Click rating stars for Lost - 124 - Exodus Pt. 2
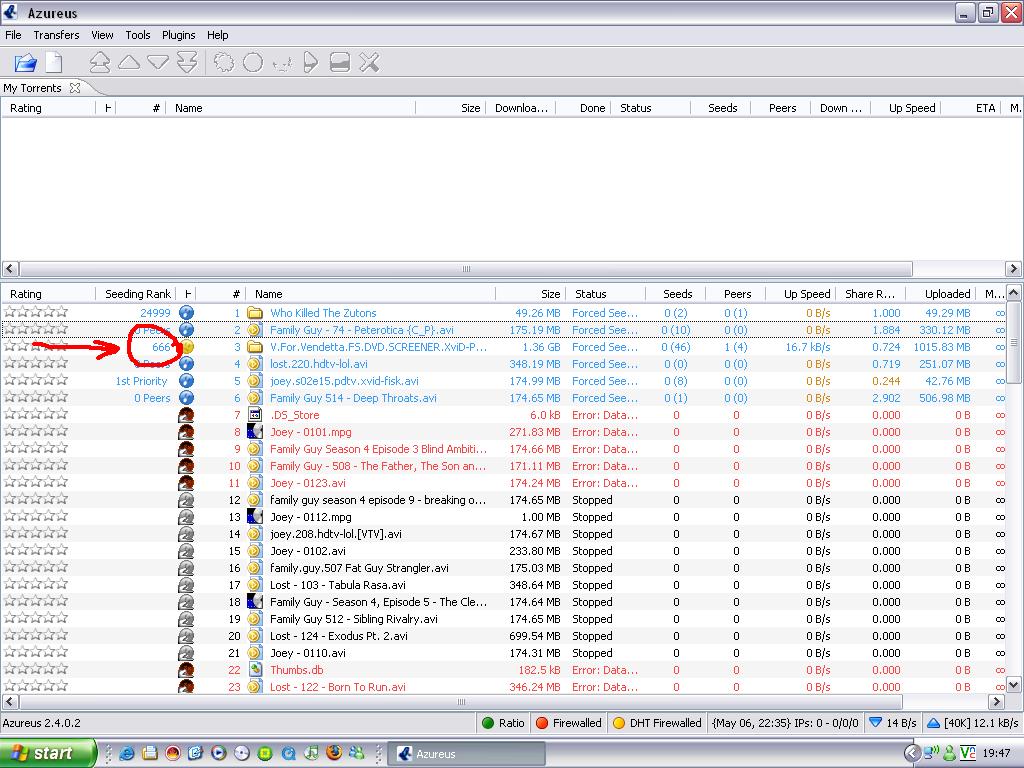Image resolution: width=1024 pixels, height=768 pixels. [x=36, y=635]
